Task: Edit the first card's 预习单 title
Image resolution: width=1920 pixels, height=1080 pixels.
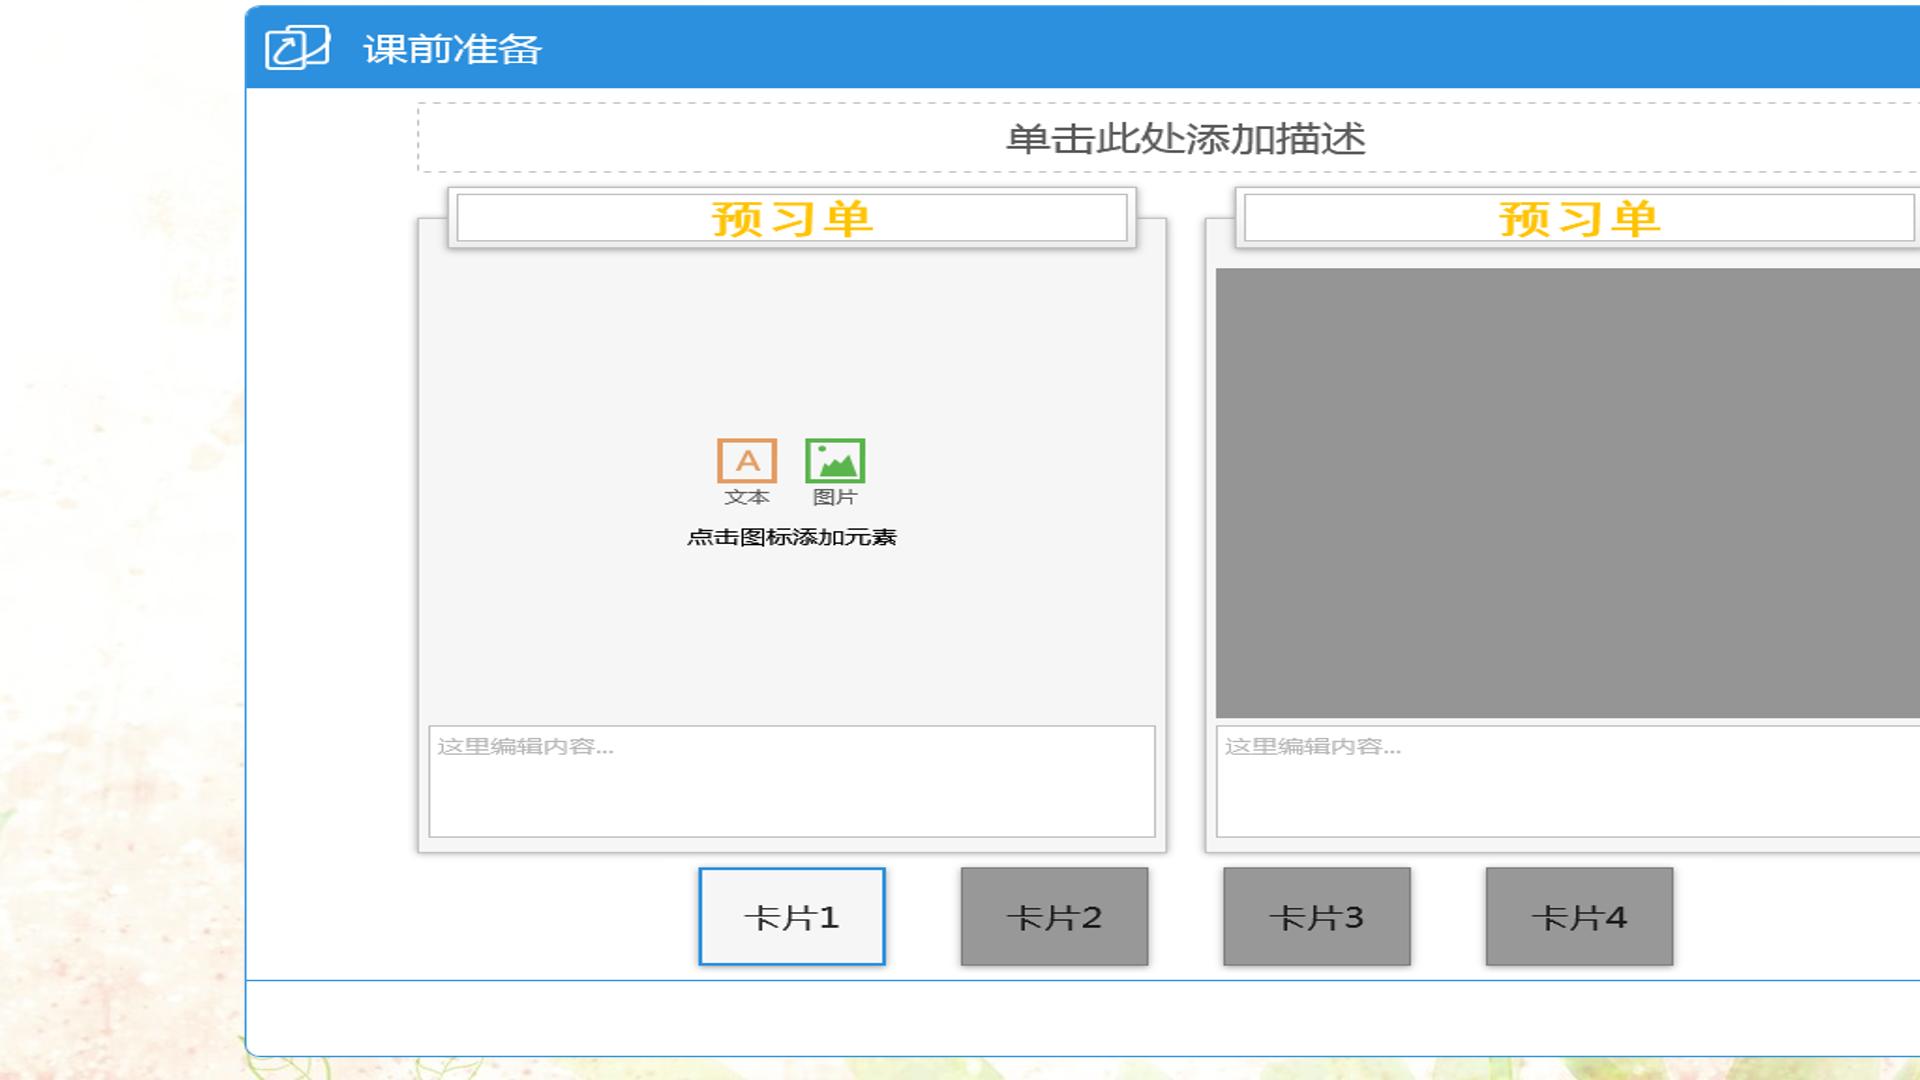Action: [792, 218]
